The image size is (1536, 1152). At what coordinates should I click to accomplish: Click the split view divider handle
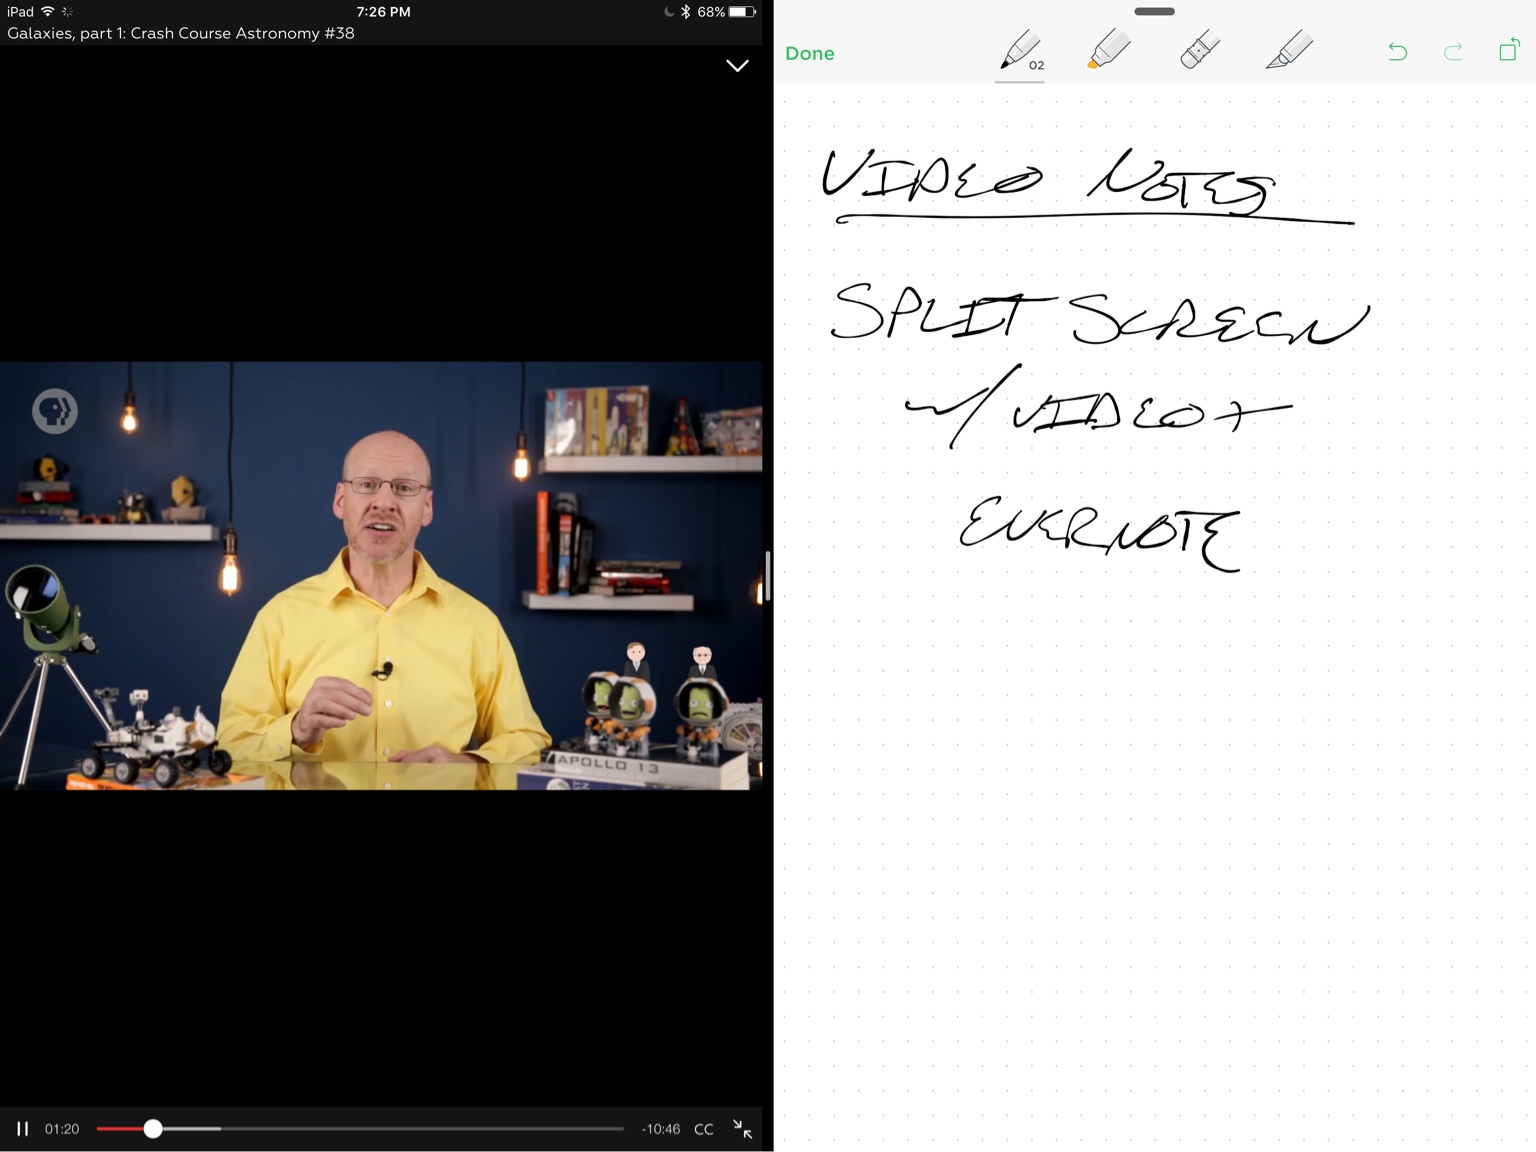[768, 576]
